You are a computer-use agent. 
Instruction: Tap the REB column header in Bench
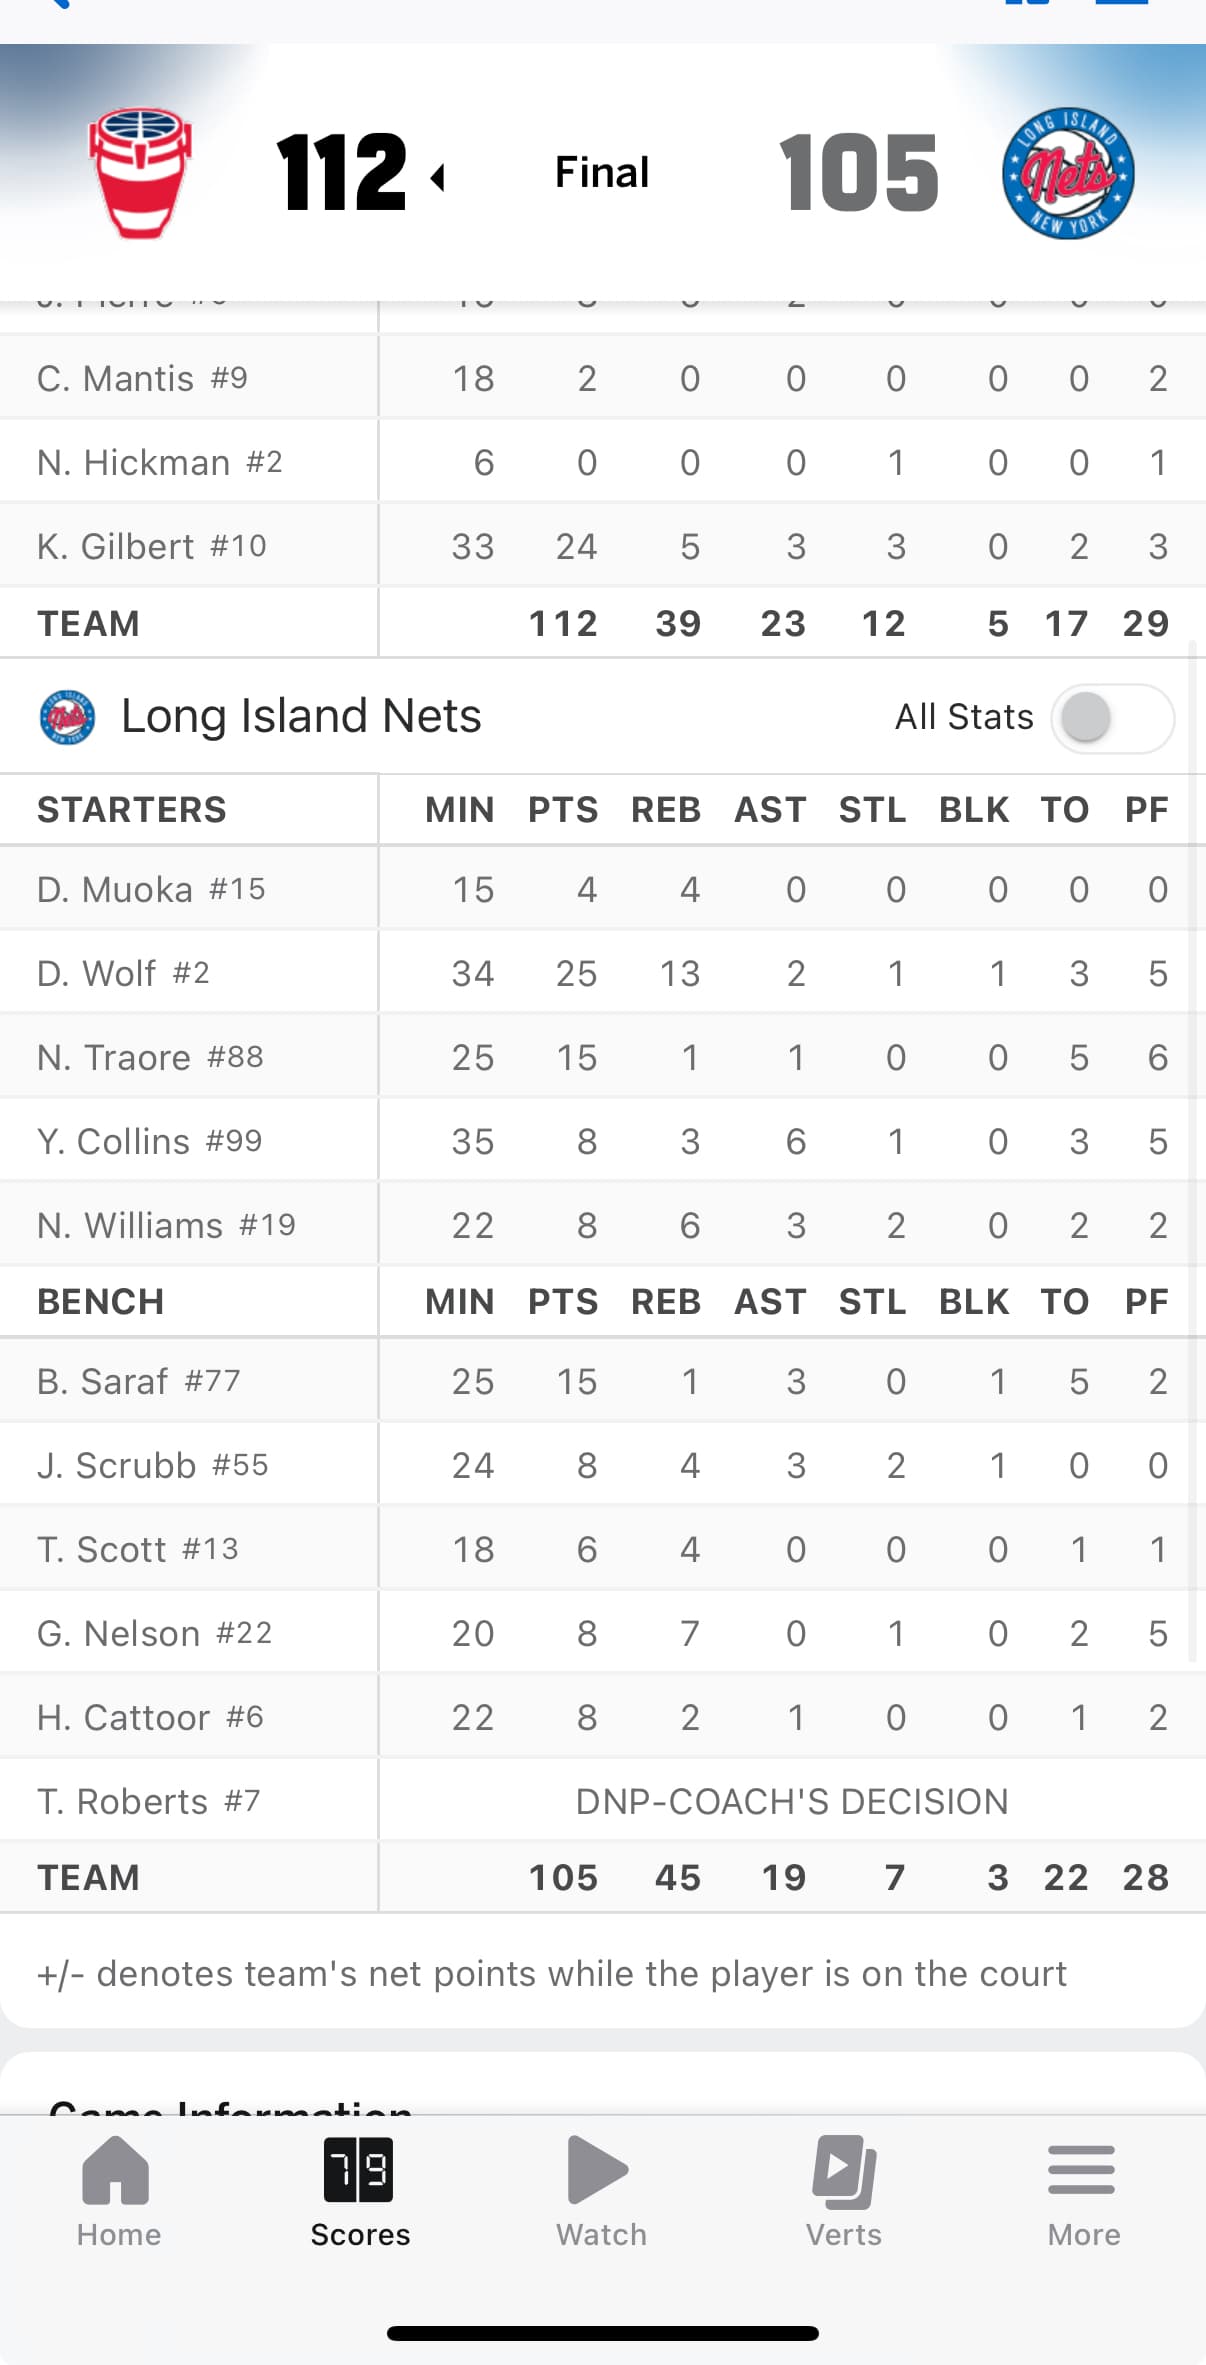click(666, 1301)
